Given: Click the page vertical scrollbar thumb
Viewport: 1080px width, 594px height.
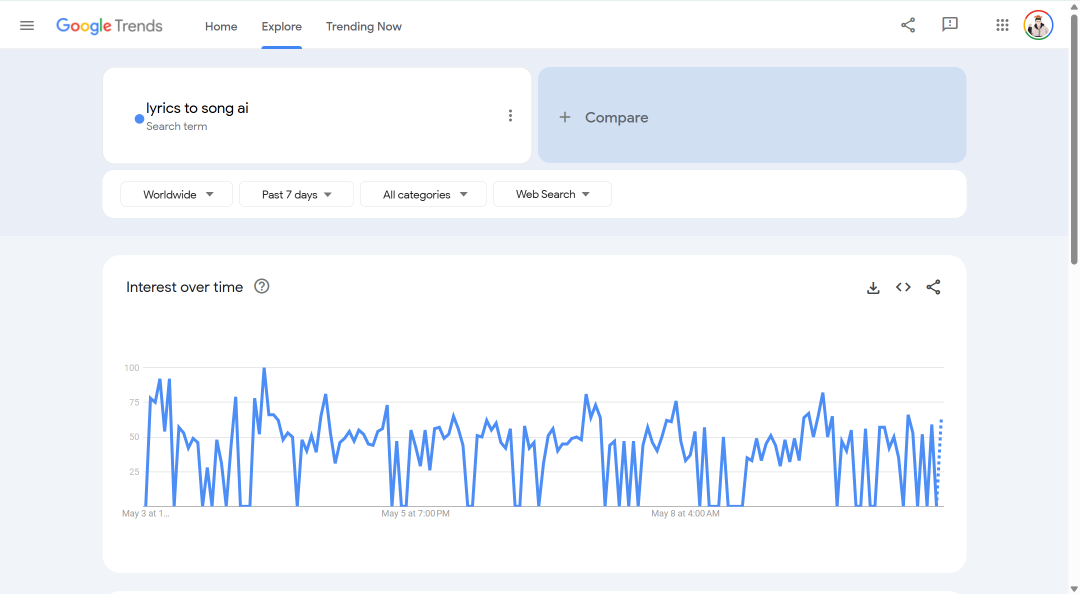Looking at the screenshot, I should 1074,138.
